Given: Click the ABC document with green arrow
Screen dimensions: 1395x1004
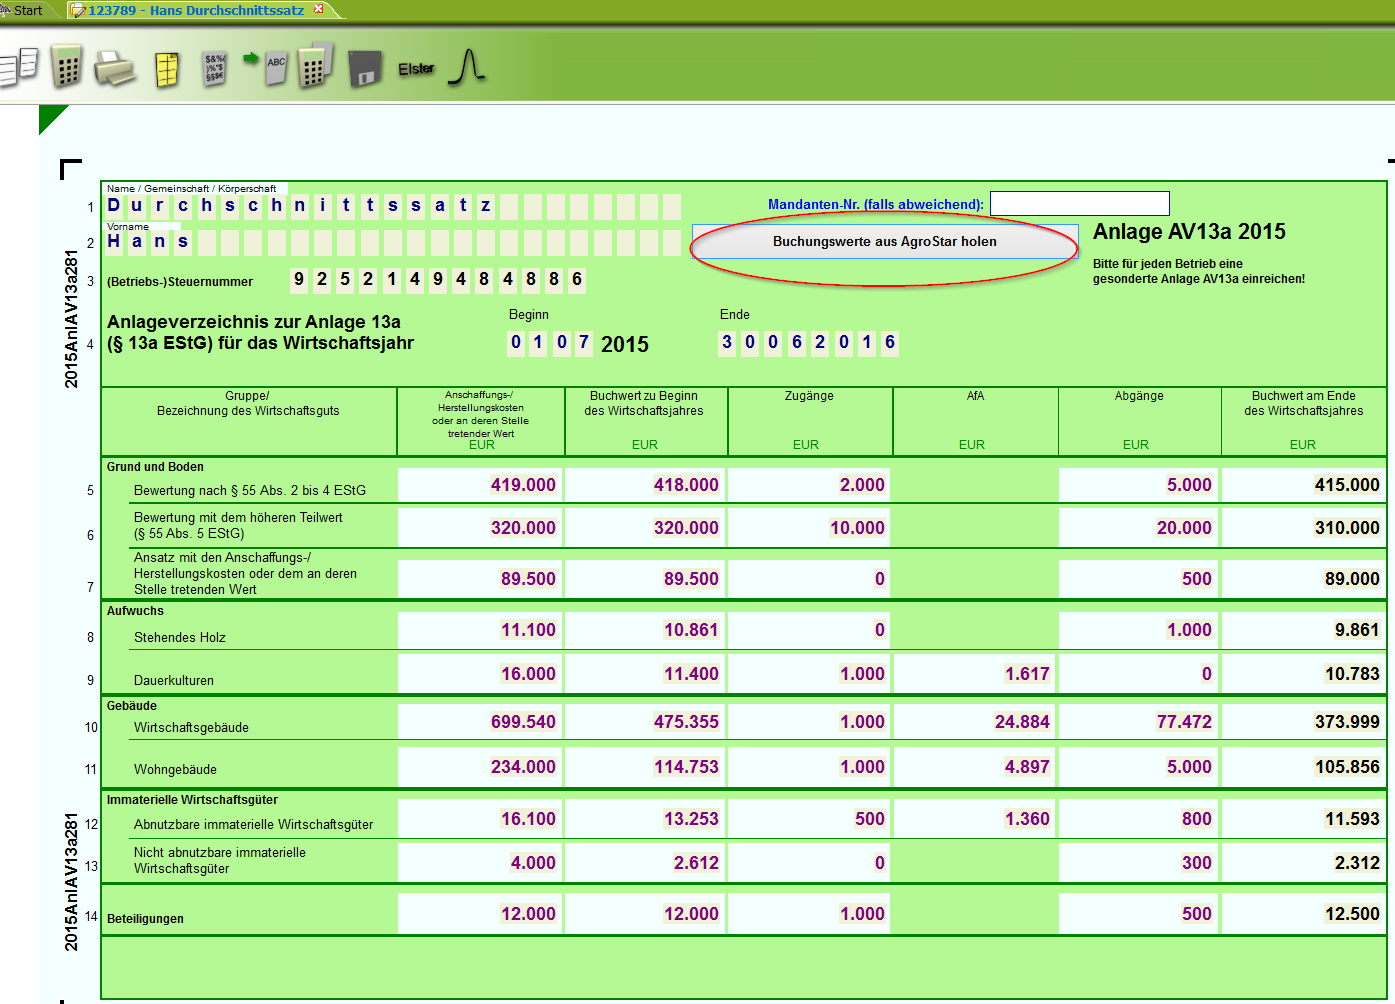Looking at the screenshot, I should 267,67.
